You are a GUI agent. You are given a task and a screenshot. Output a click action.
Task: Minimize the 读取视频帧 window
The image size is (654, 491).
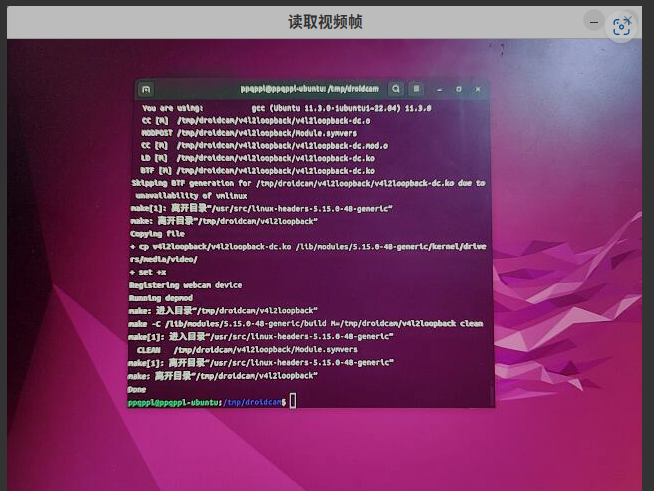tap(594, 22)
